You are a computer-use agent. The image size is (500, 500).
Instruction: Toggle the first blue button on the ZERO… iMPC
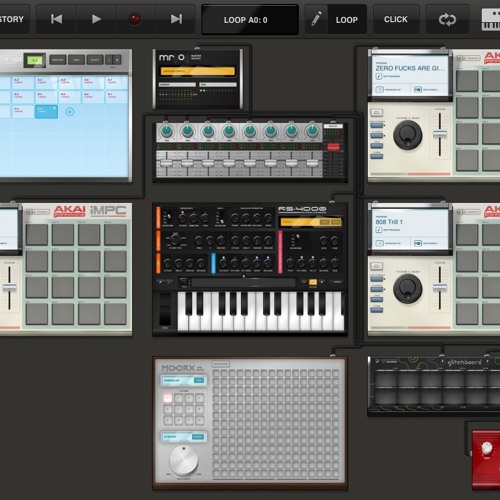(x=377, y=125)
